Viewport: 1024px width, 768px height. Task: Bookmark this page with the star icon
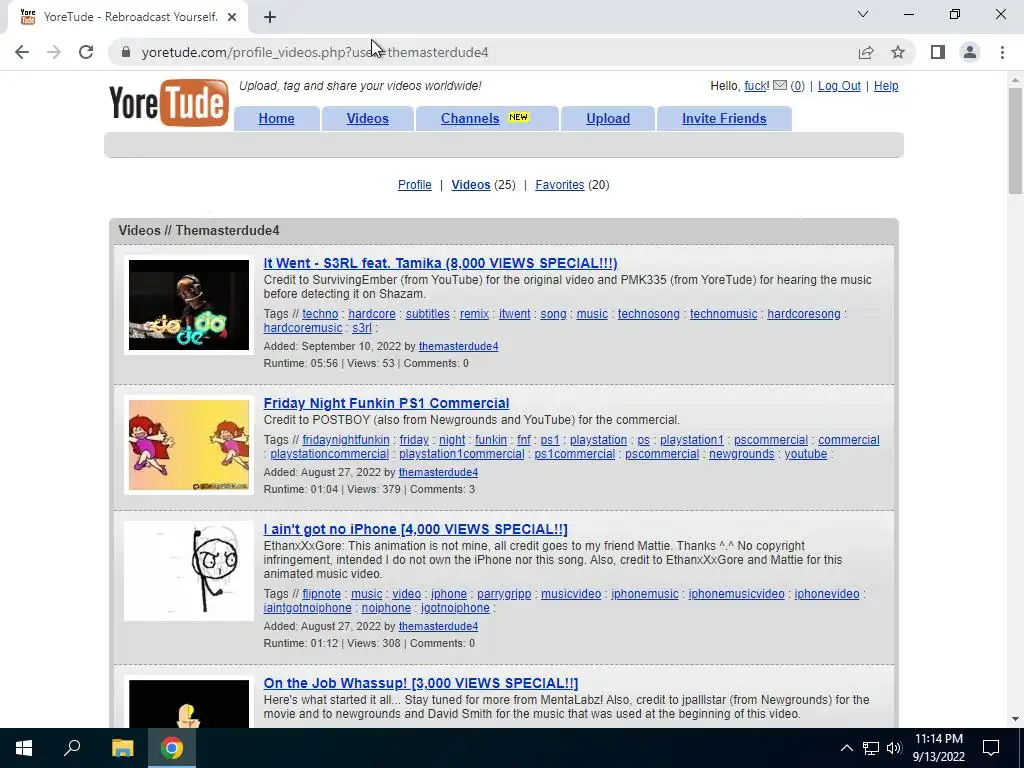tap(898, 52)
